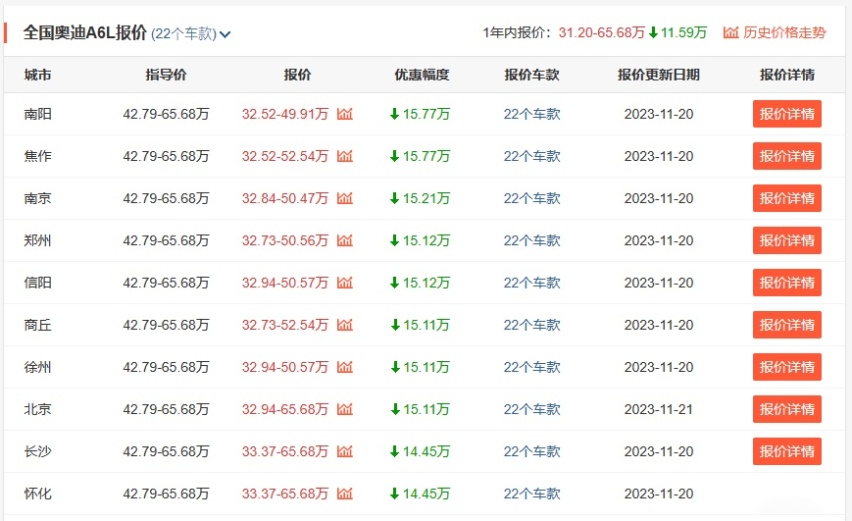Click 报价详情 button for 商丘

[x=787, y=325]
